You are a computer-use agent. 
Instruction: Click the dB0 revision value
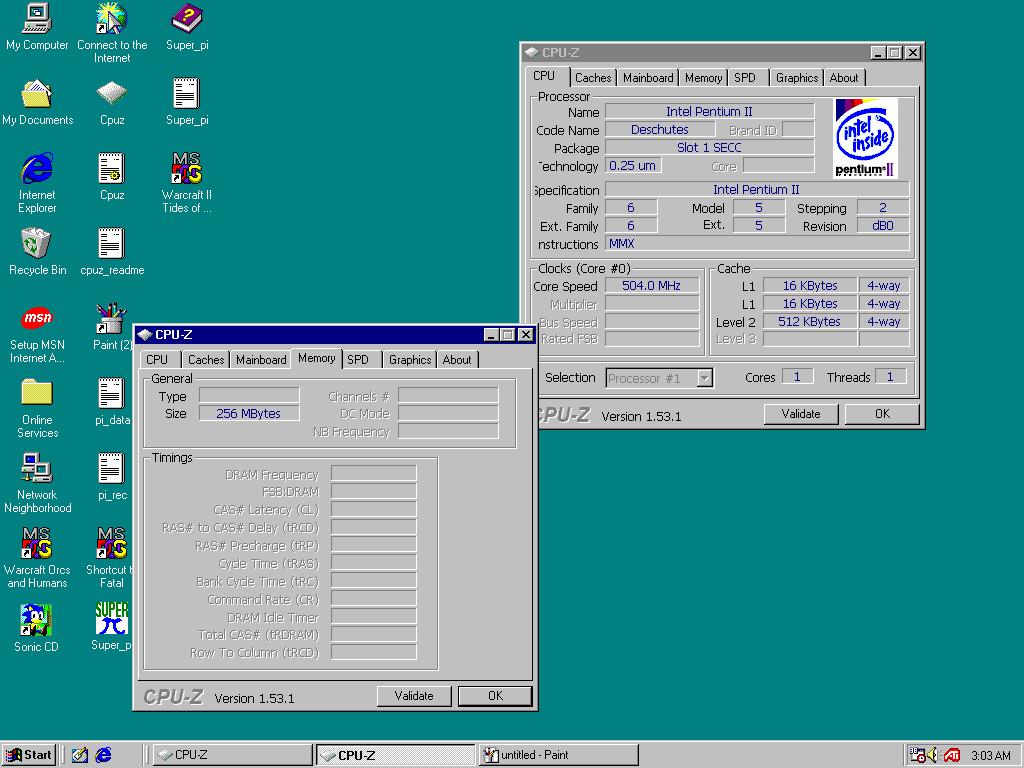[x=882, y=226]
